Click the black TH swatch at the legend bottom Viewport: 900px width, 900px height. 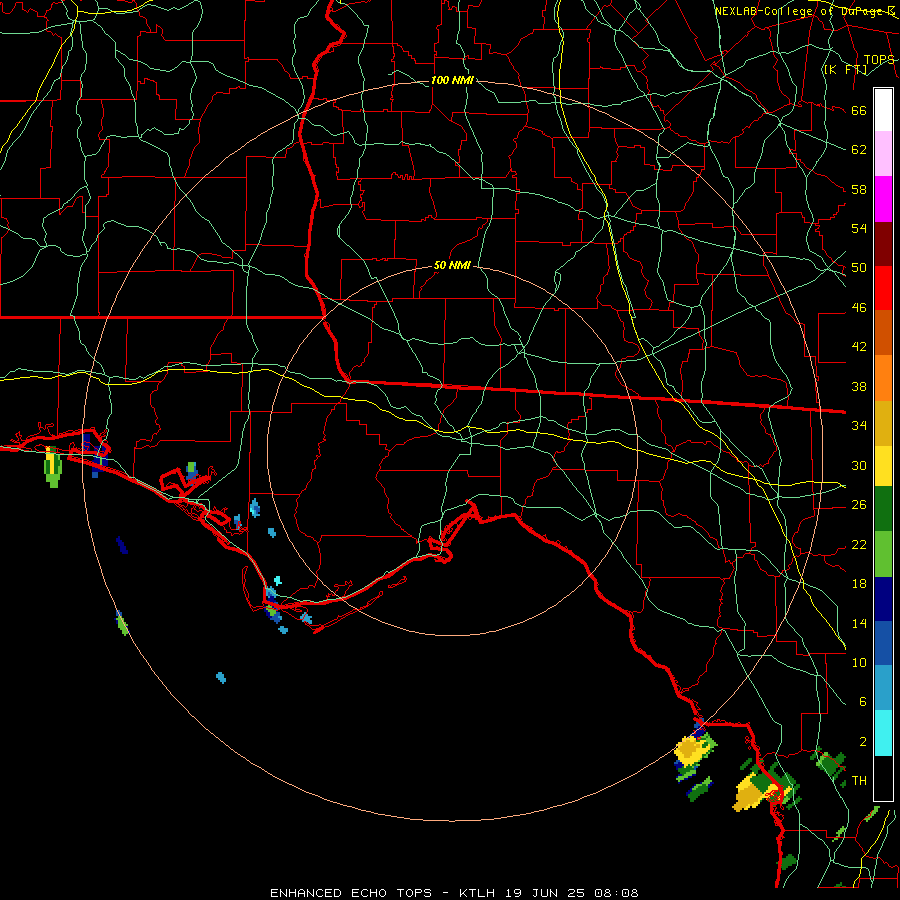883,778
